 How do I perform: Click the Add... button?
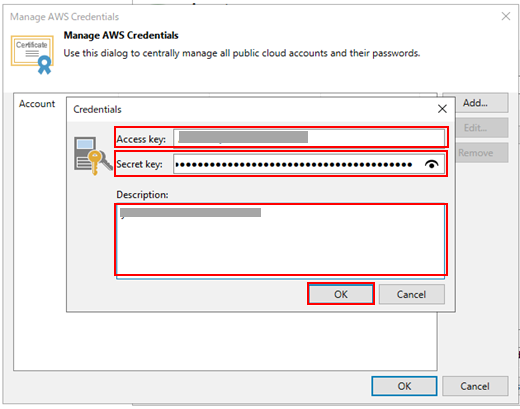[x=475, y=103]
